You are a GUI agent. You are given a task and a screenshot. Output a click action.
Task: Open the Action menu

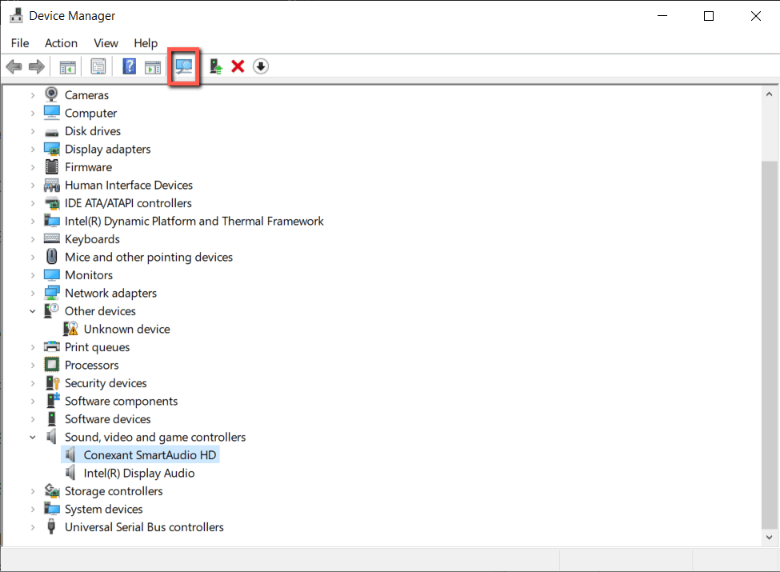61,43
